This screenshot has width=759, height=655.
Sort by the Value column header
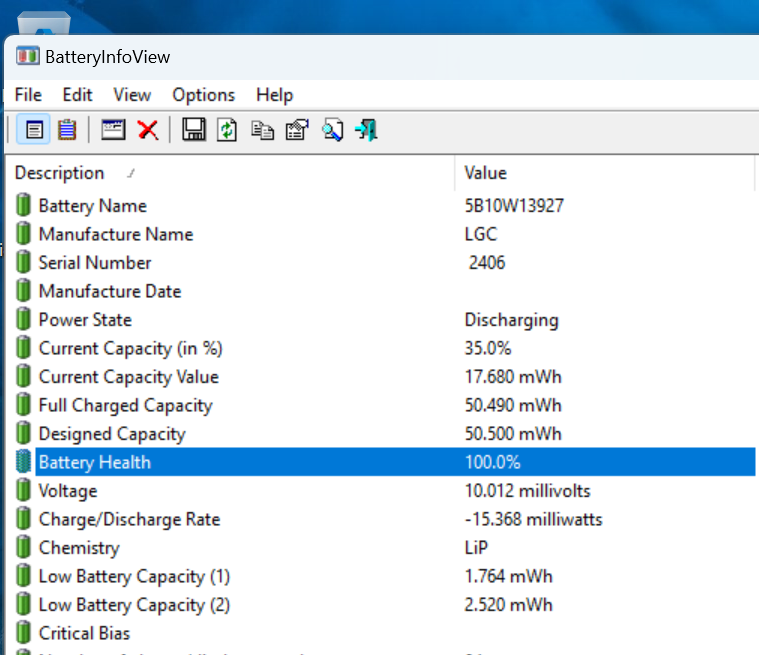click(x=604, y=173)
